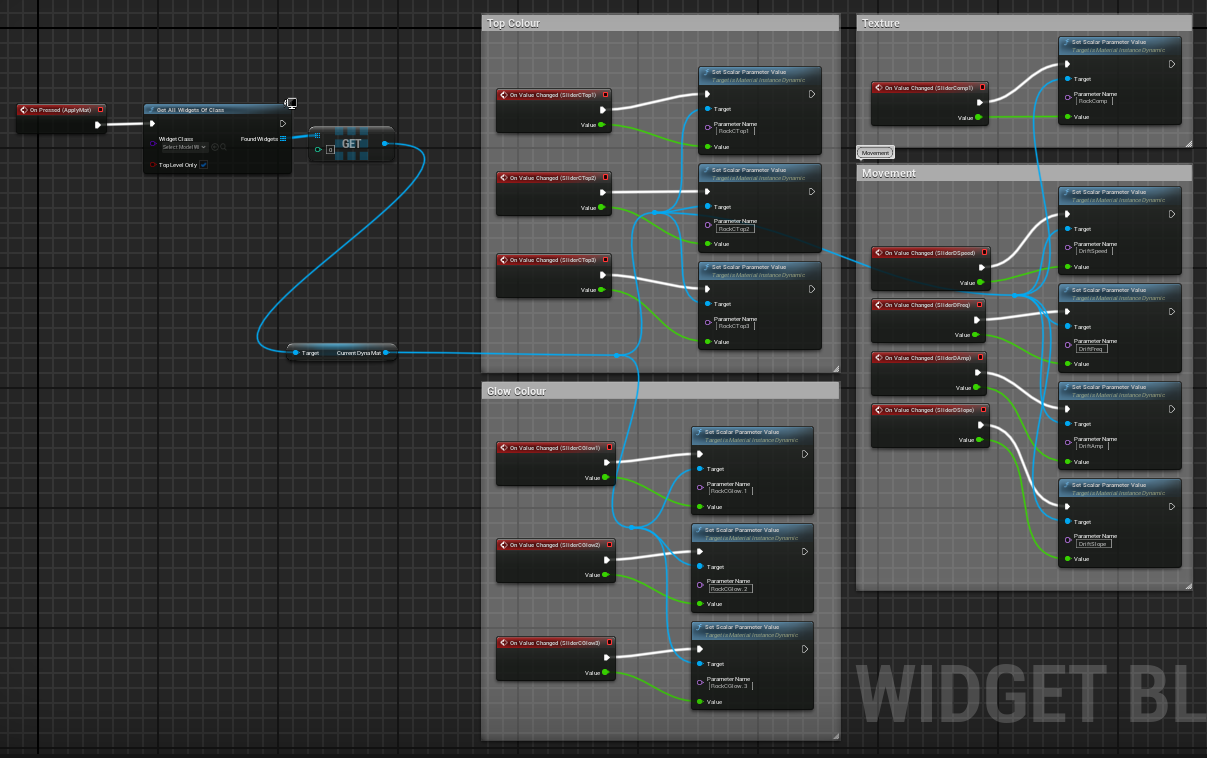Click the Movement comment bubble tag

875,153
